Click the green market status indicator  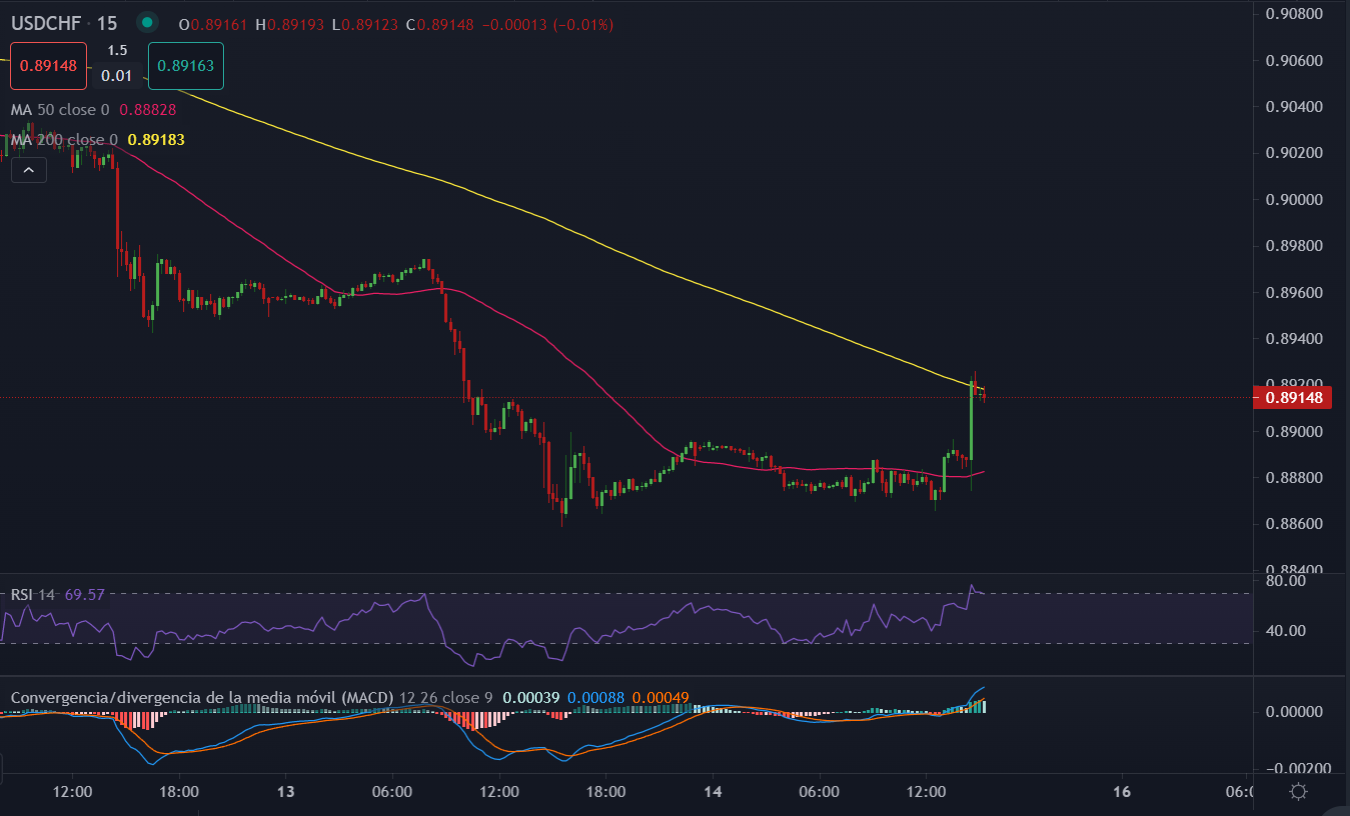[147, 23]
